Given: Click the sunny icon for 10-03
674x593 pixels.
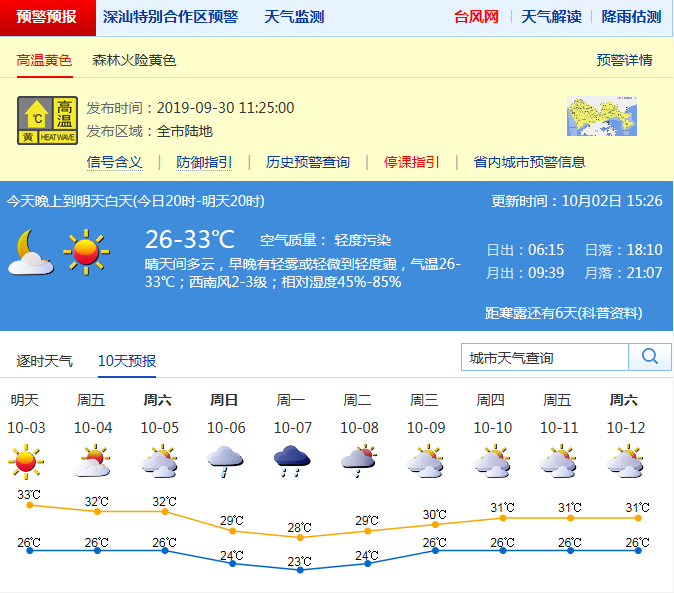Looking at the screenshot, I should (26, 460).
